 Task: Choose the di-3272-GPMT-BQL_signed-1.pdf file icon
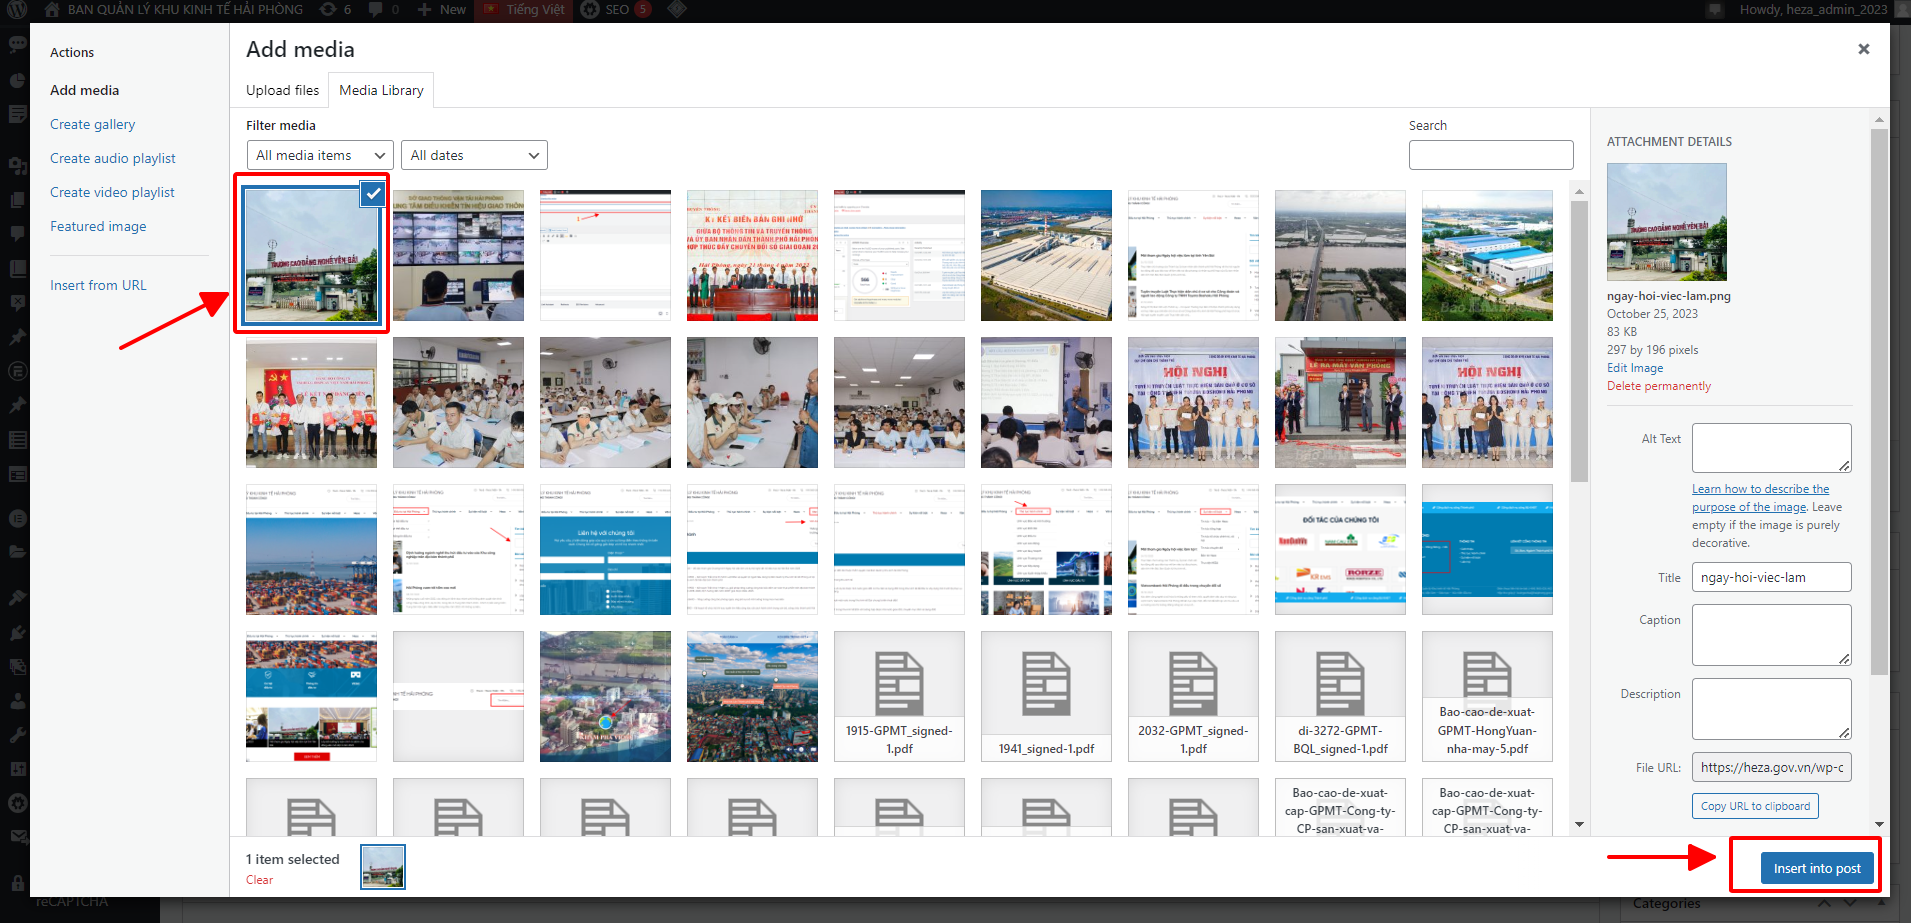tap(1339, 684)
